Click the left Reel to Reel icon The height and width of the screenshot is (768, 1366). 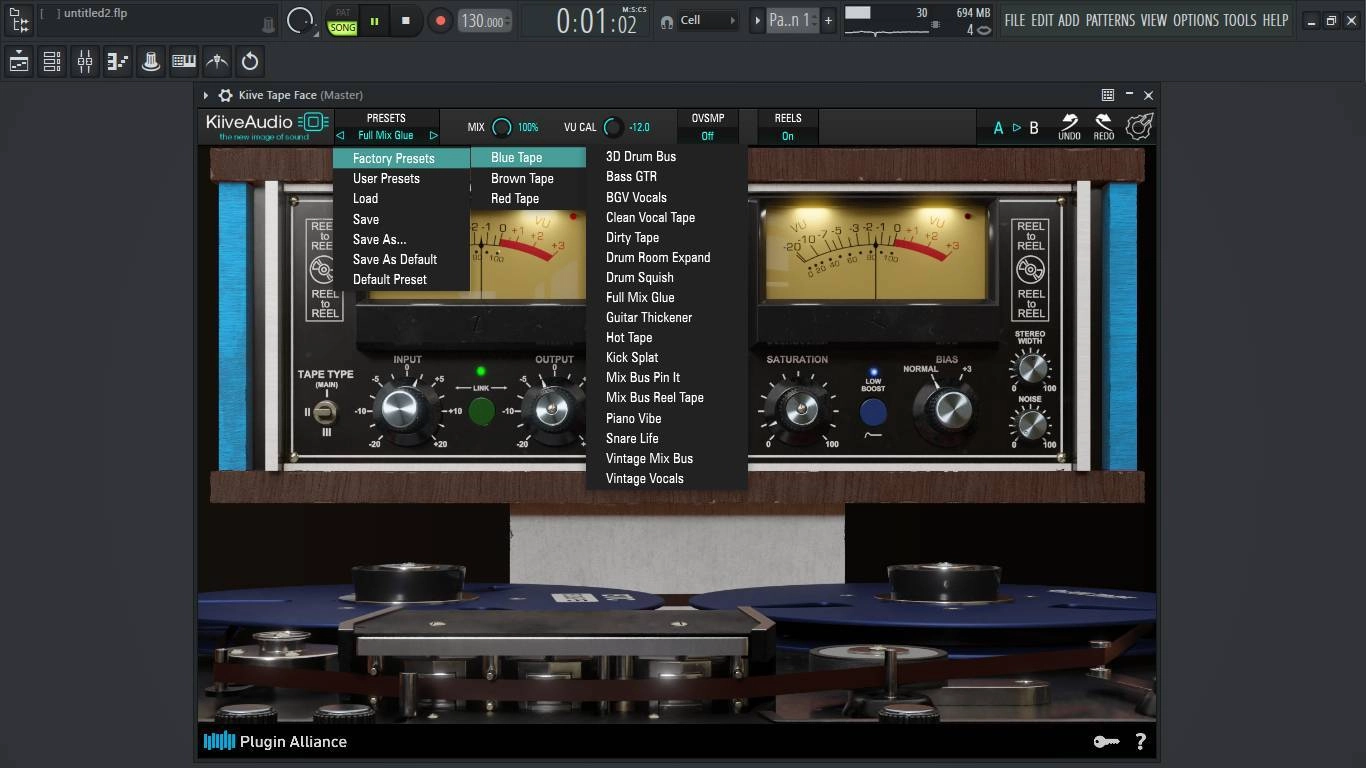coord(322,269)
